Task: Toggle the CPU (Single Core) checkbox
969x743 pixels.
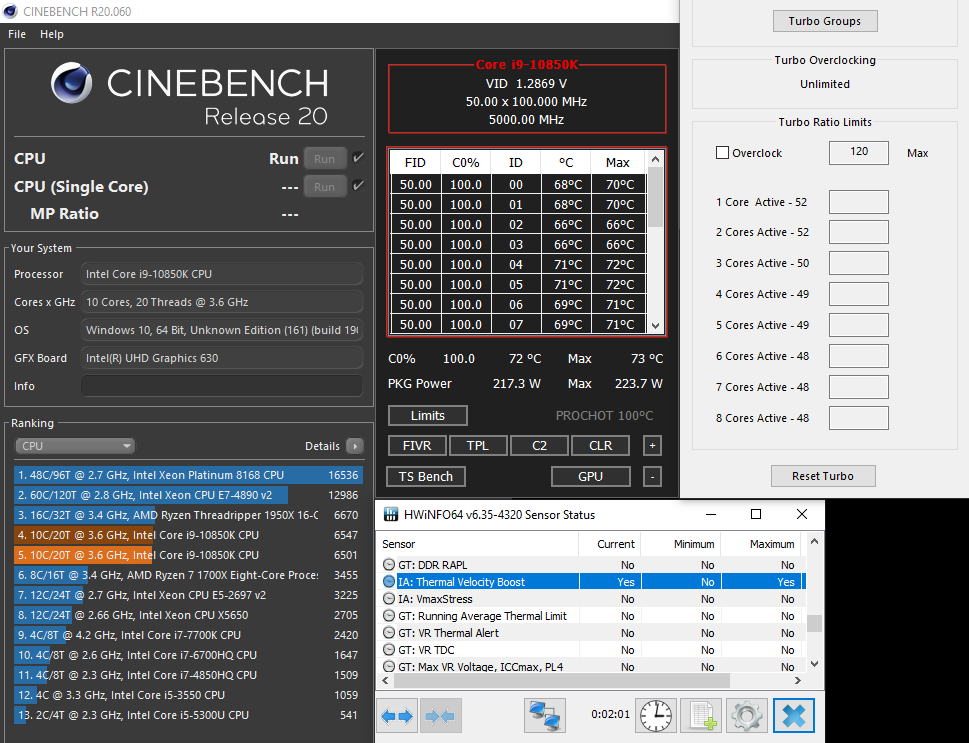Action: pyautogui.click(x=358, y=186)
